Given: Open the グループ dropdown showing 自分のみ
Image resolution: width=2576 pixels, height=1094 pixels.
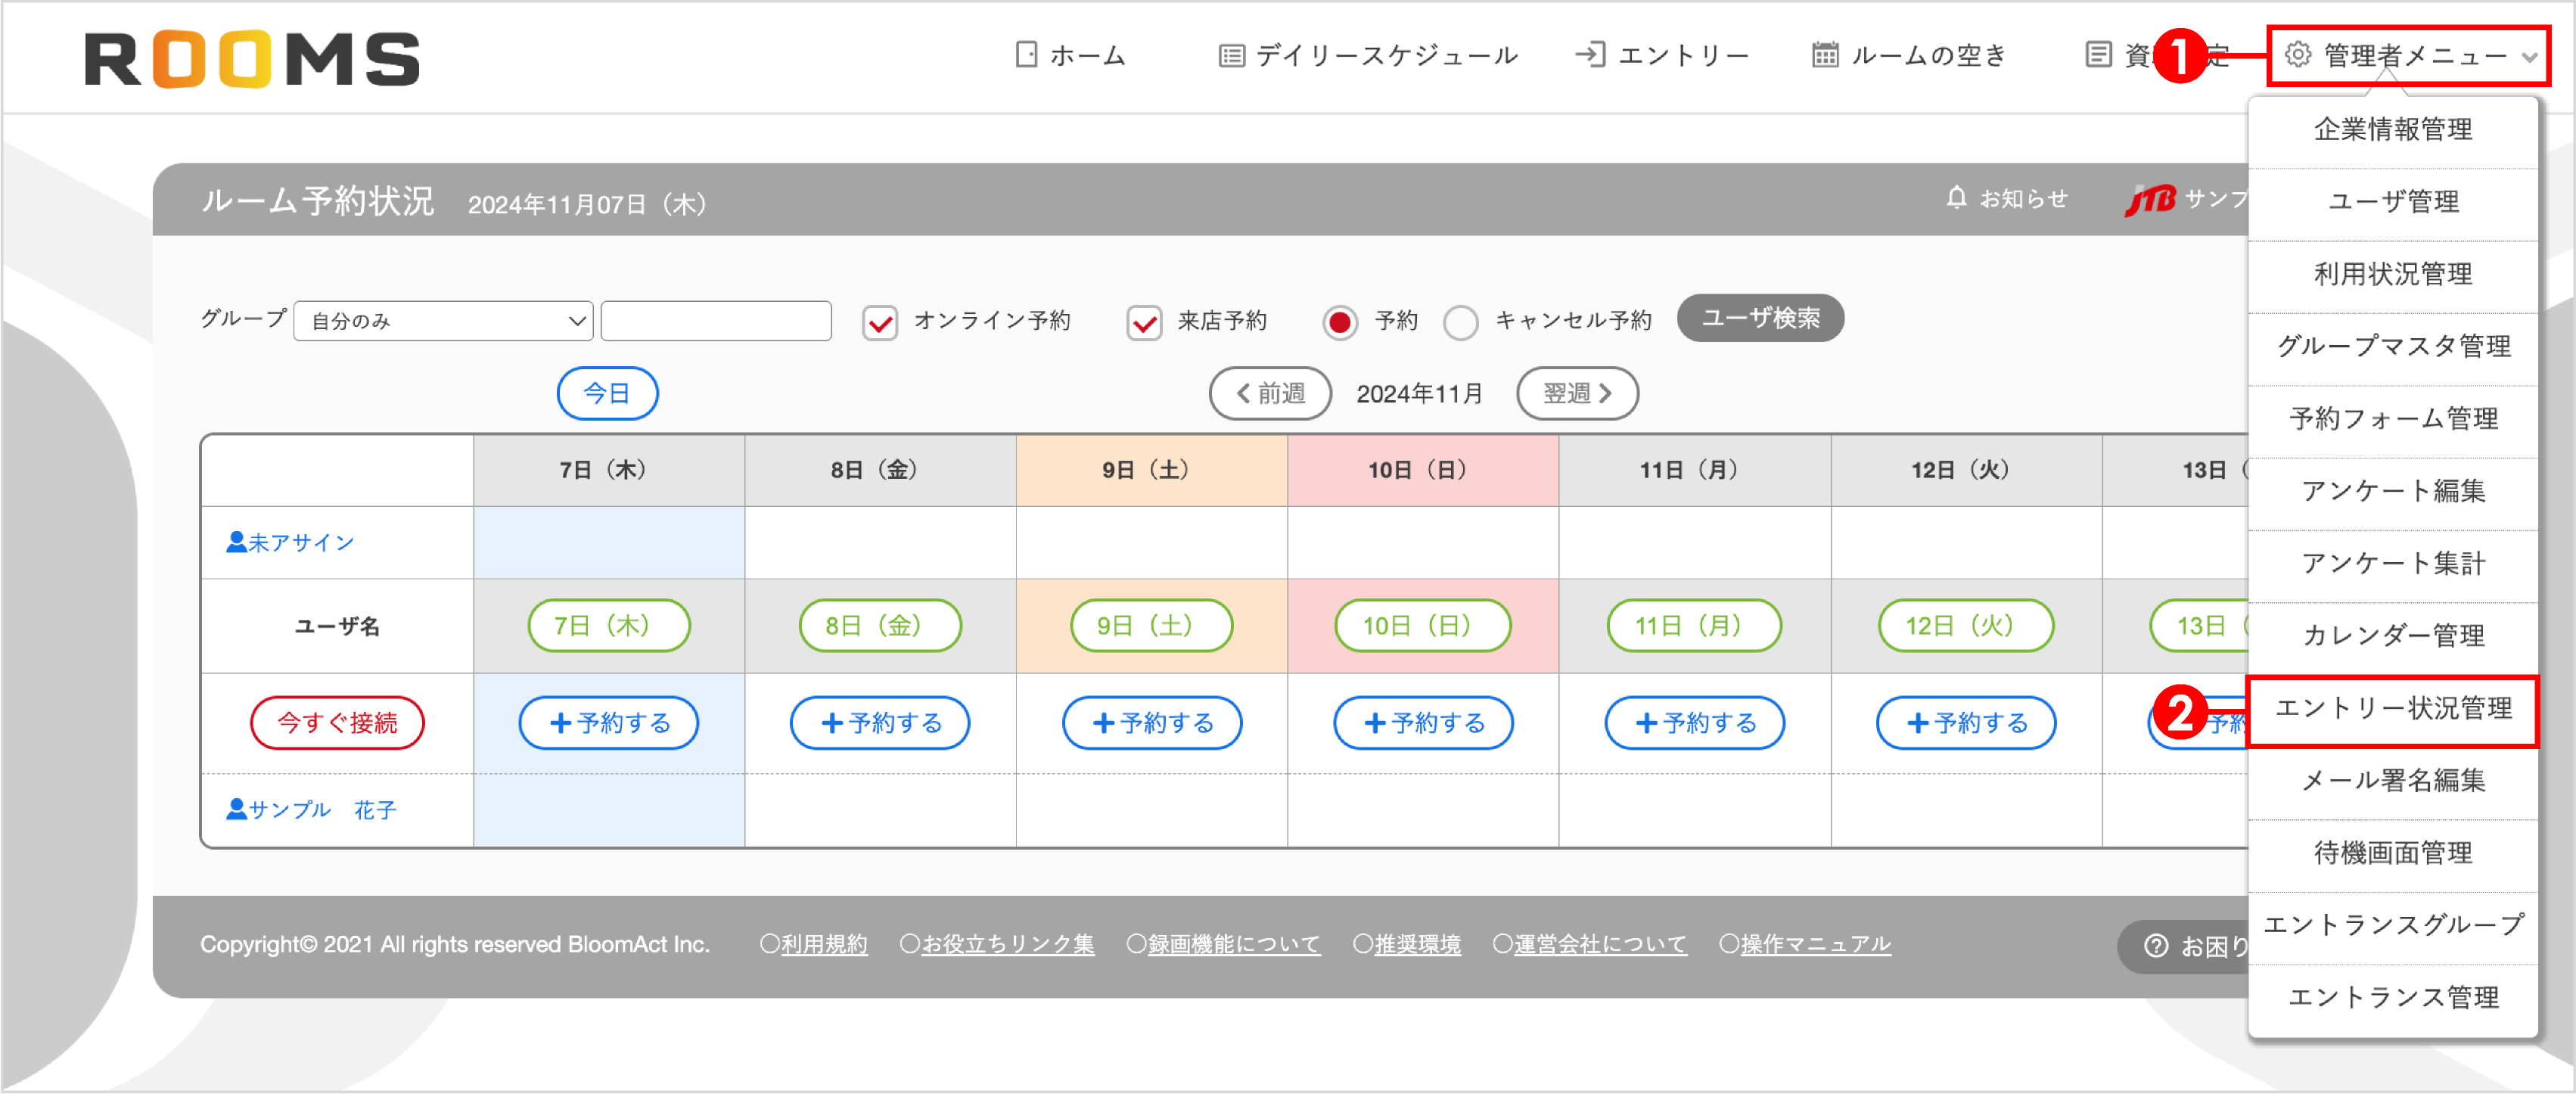Looking at the screenshot, I should 443,321.
